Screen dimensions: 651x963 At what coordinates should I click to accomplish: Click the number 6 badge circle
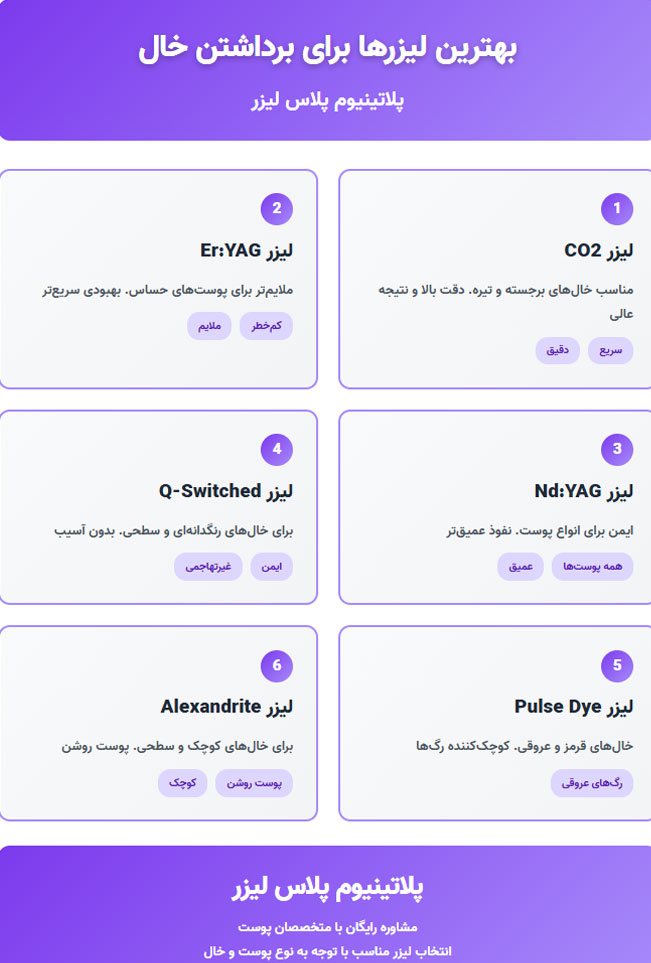276,665
